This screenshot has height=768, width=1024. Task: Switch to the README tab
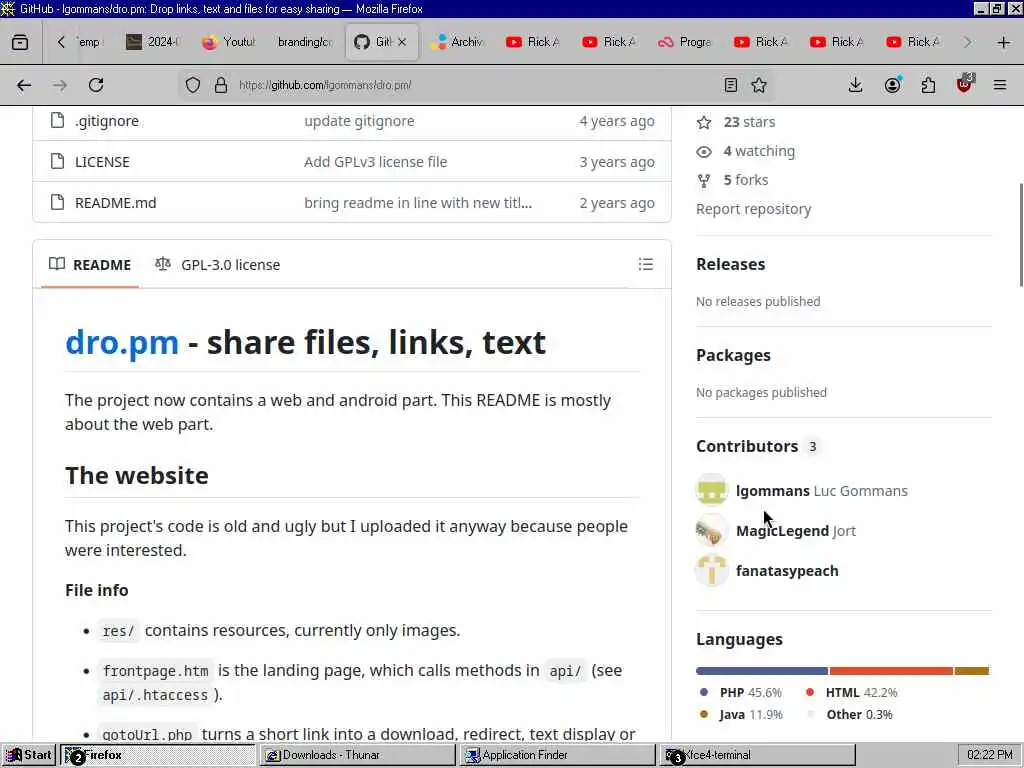click(x=90, y=264)
